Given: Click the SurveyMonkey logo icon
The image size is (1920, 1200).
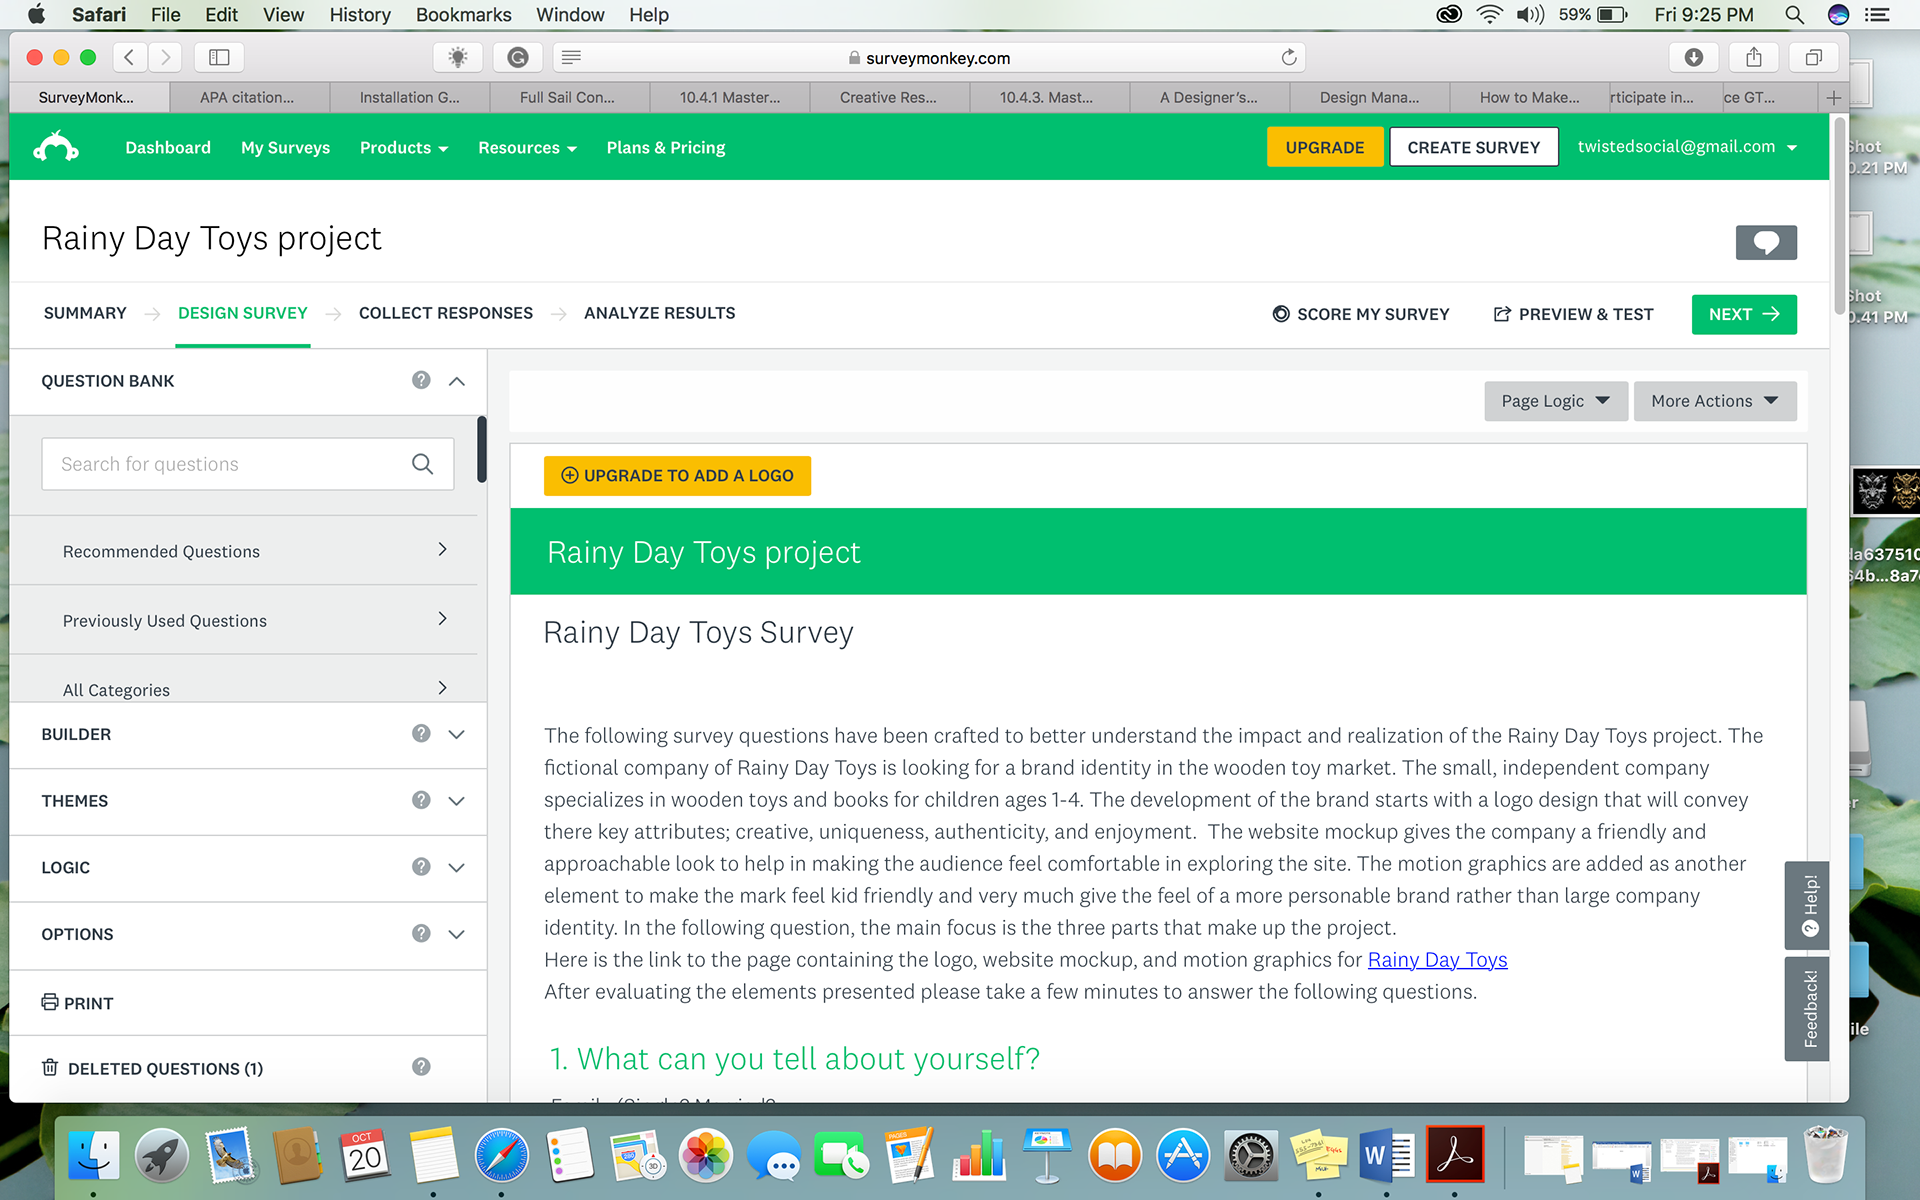Looking at the screenshot, I should coord(56,147).
